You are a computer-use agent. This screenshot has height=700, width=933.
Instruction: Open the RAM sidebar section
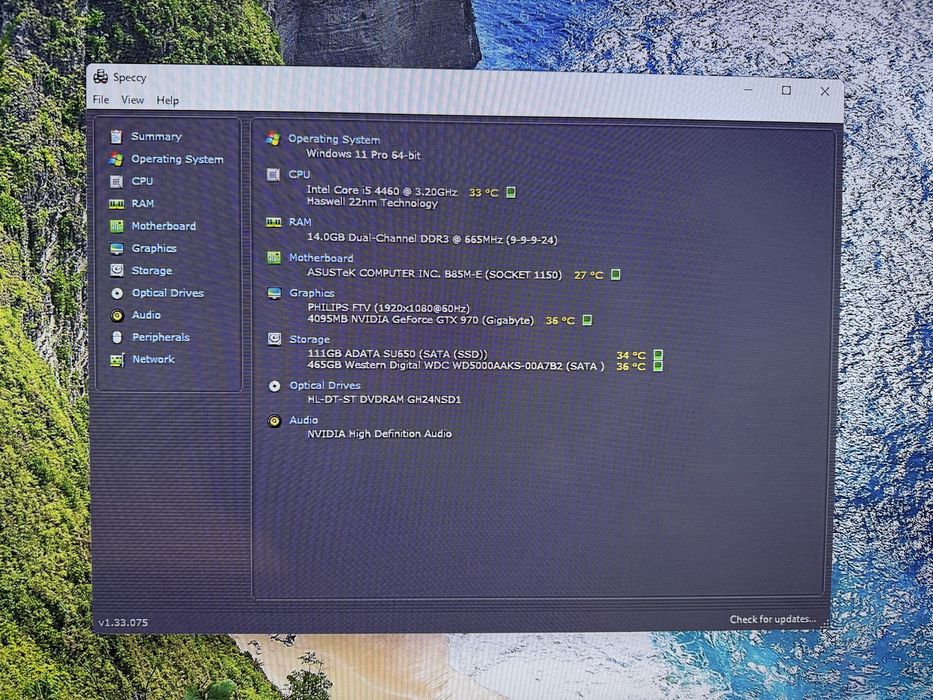143,204
